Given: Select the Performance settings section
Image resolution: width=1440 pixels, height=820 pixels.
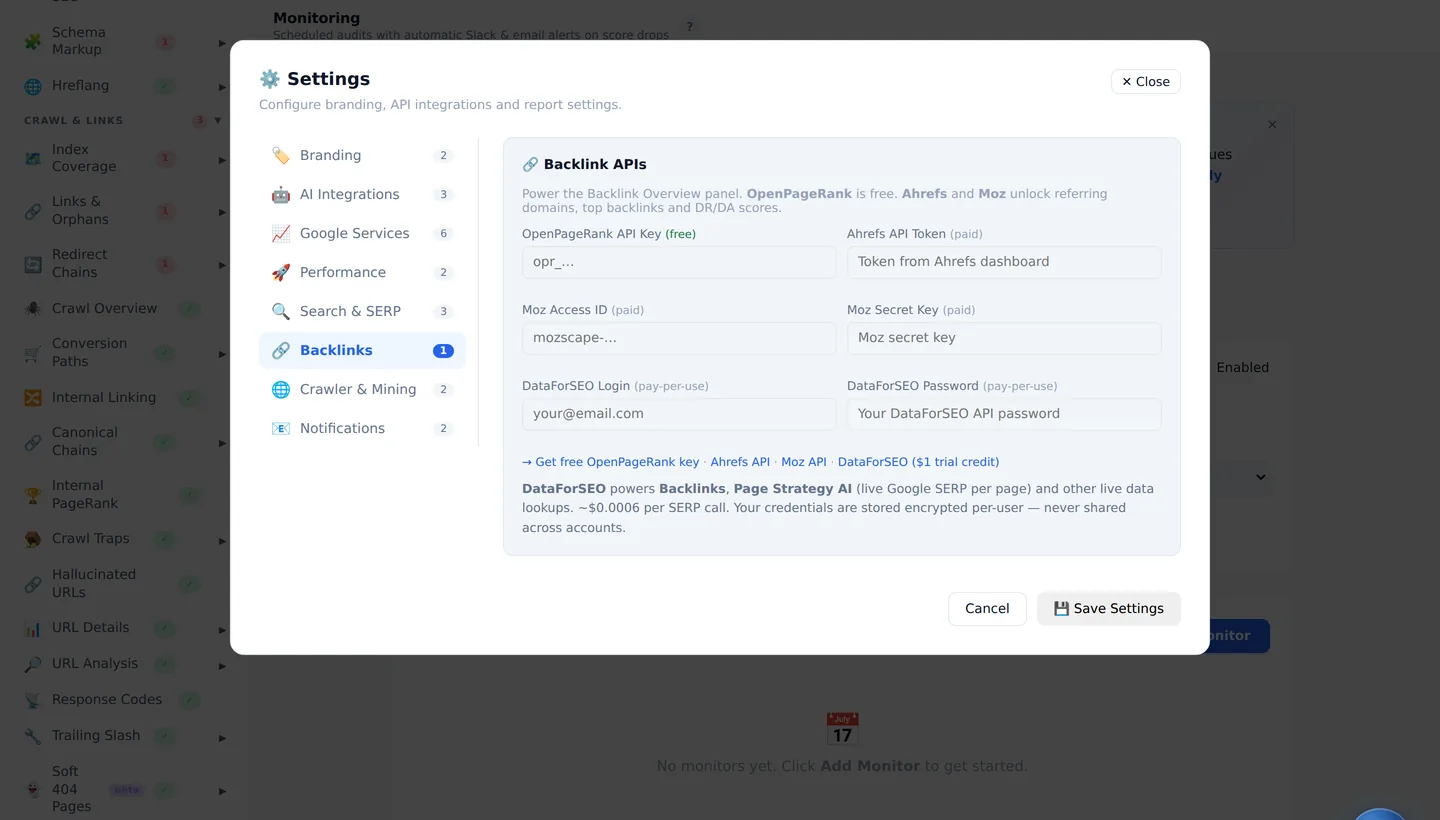Looking at the screenshot, I should [362, 272].
